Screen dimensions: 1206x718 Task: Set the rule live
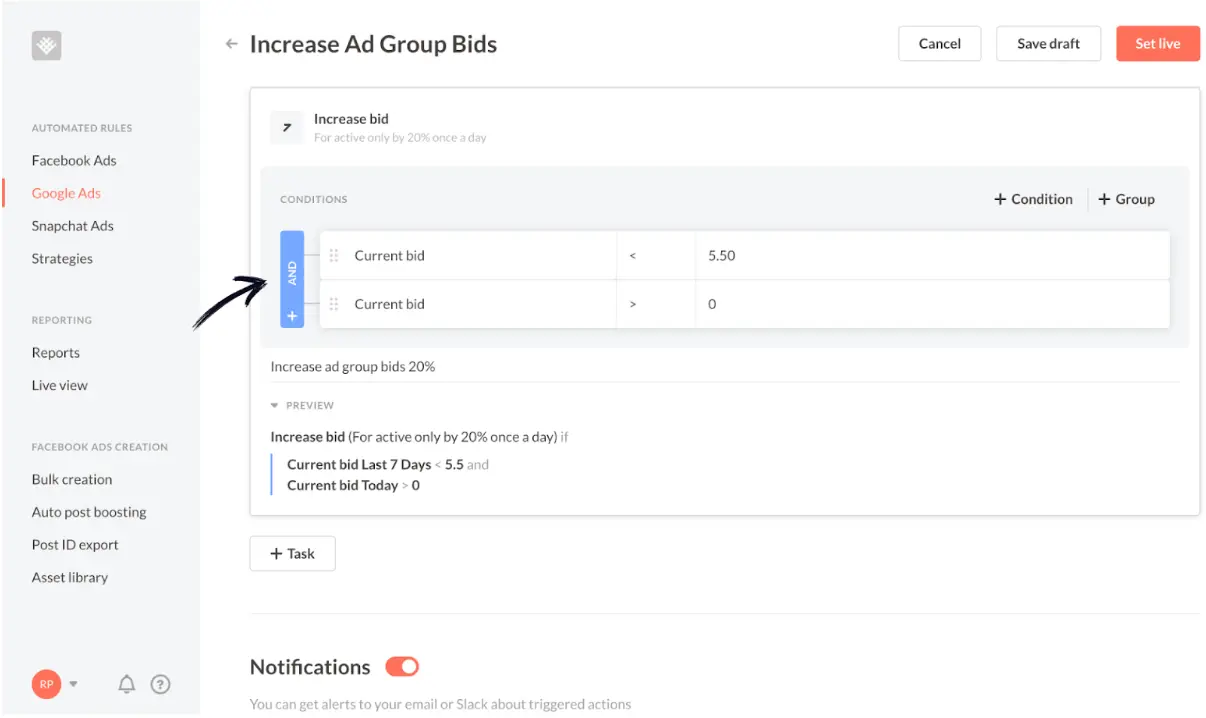(x=1157, y=43)
